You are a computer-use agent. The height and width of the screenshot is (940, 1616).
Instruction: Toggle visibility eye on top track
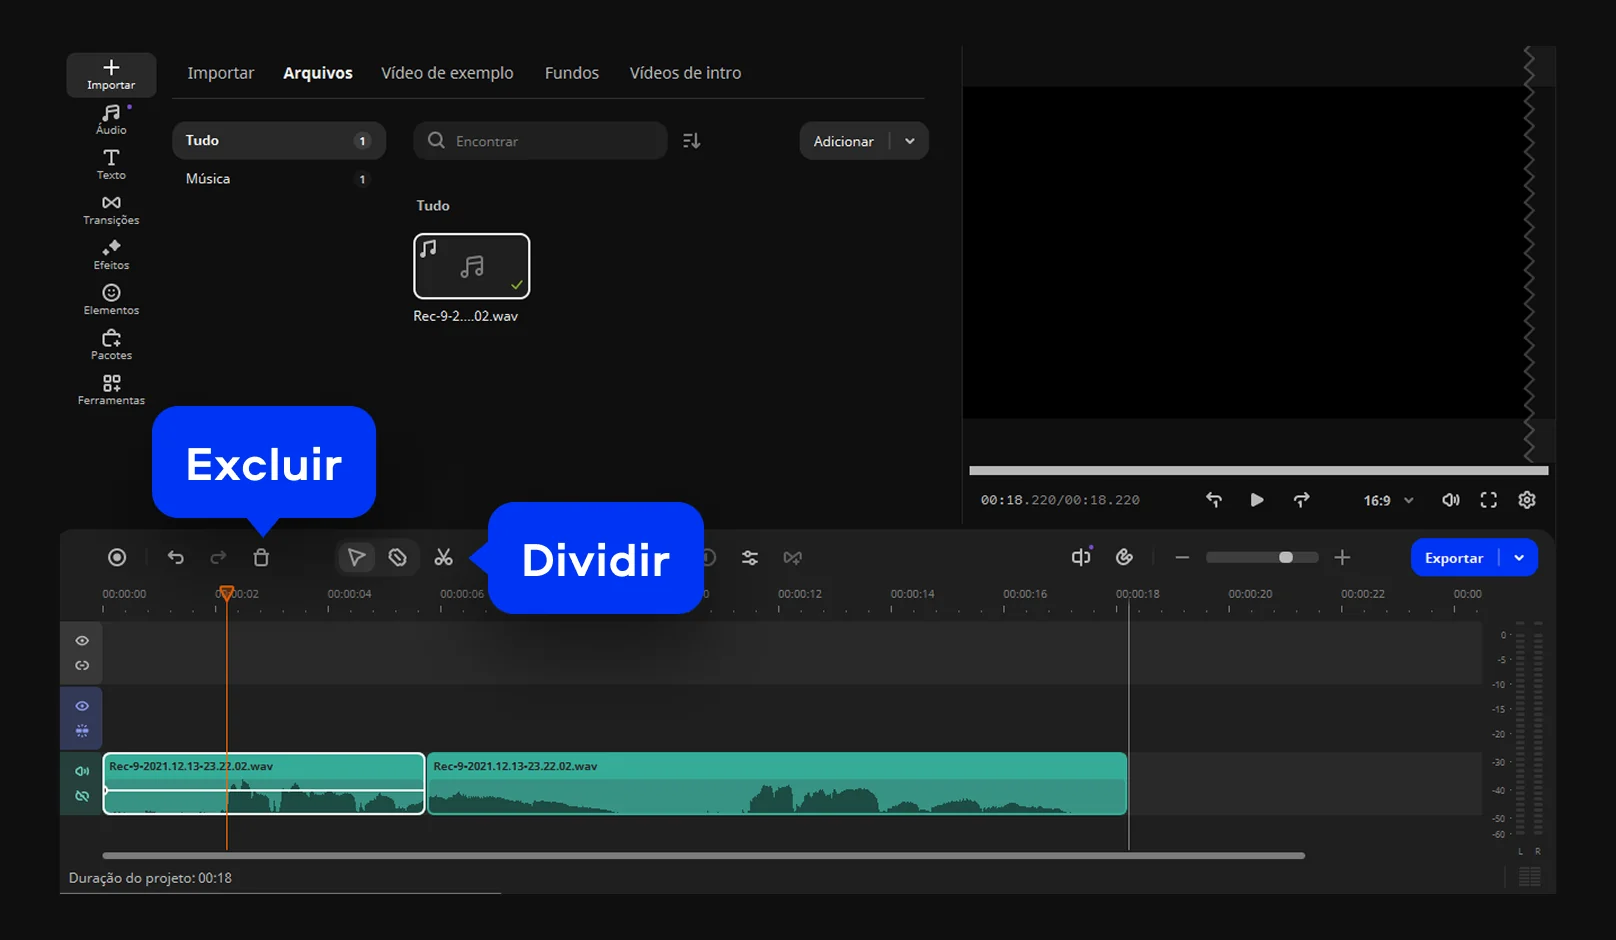(x=82, y=641)
